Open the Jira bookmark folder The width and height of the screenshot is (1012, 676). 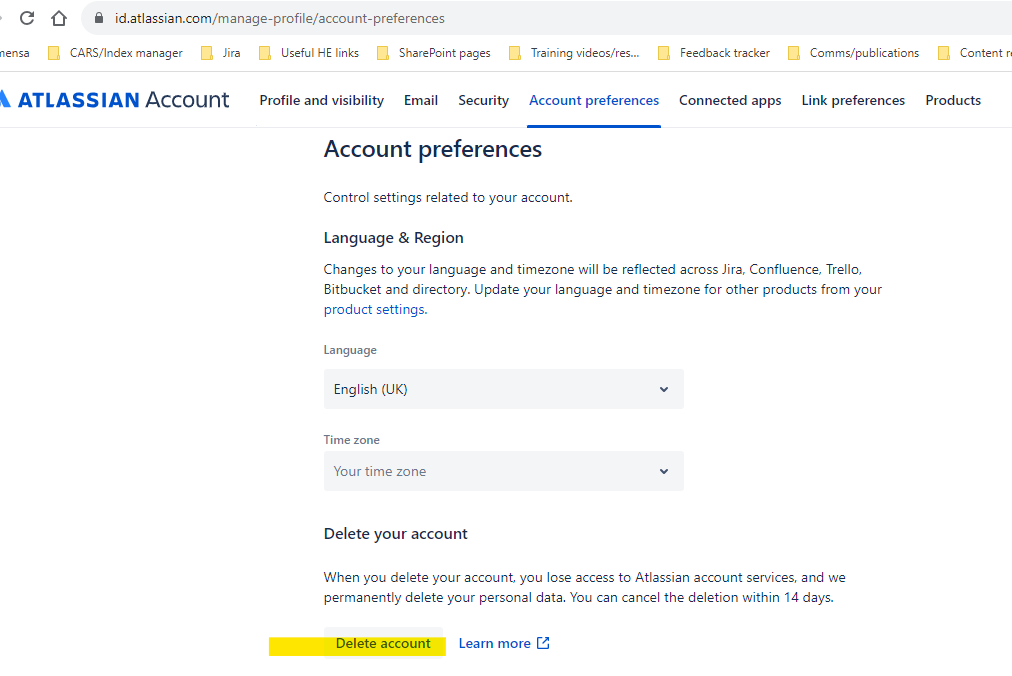tap(221, 53)
